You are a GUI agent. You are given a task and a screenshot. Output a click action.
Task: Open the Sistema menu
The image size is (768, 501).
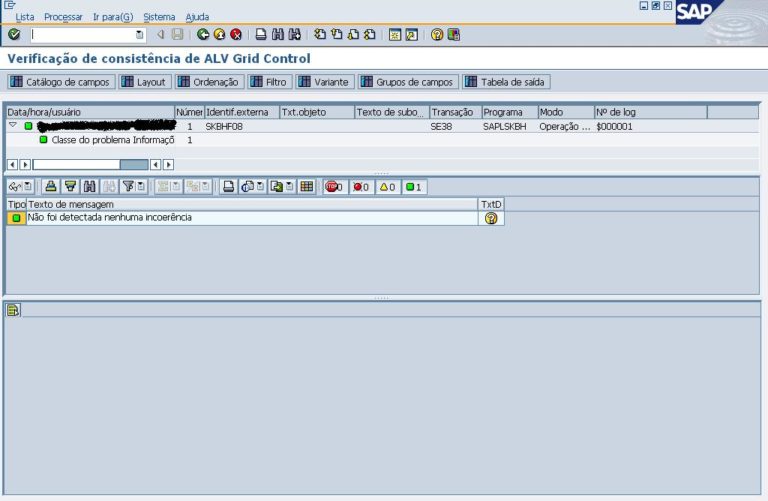pyautogui.click(x=158, y=17)
